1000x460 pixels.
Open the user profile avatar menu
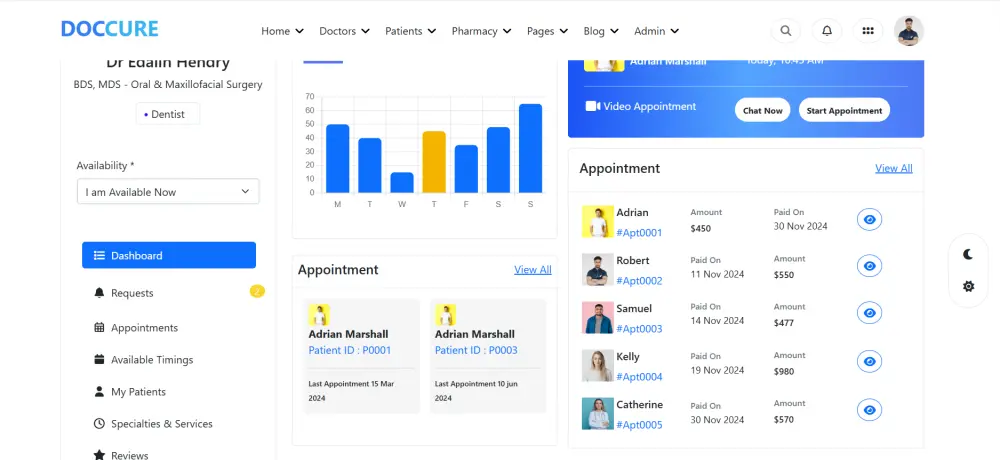[908, 31]
